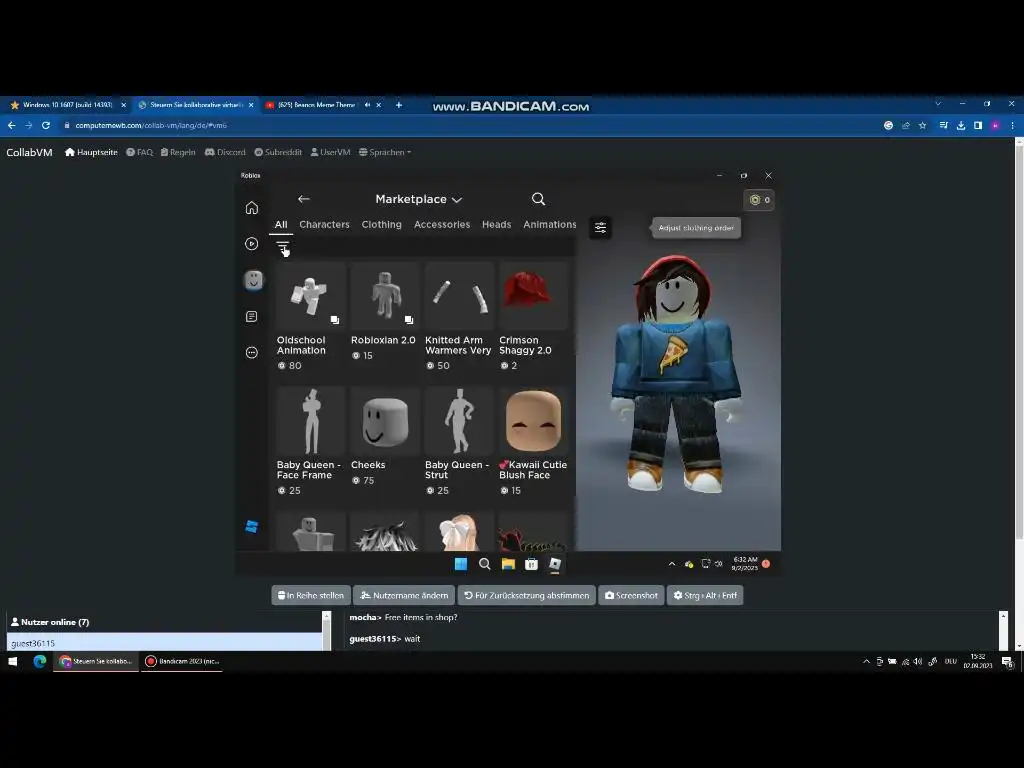This screenshot has height=768, width=1024.
Task: Open a new browser tab
Action: (x=398, y=104)
